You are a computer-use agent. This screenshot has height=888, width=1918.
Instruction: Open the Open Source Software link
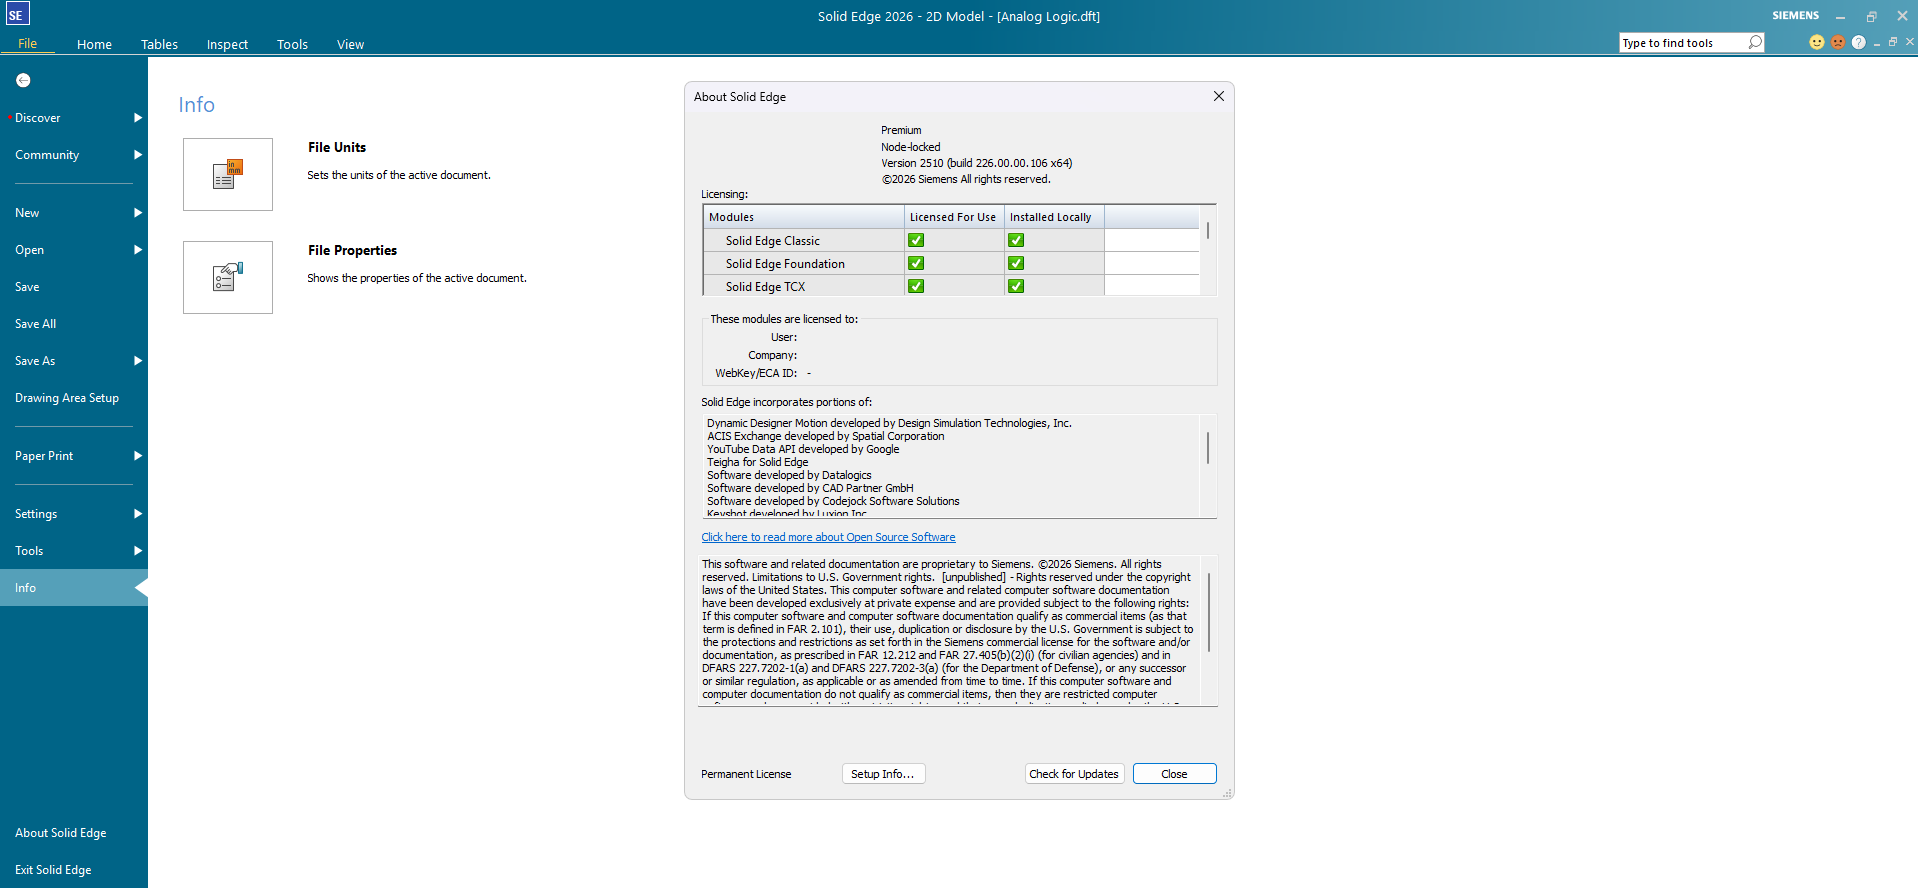pos(828,537)
